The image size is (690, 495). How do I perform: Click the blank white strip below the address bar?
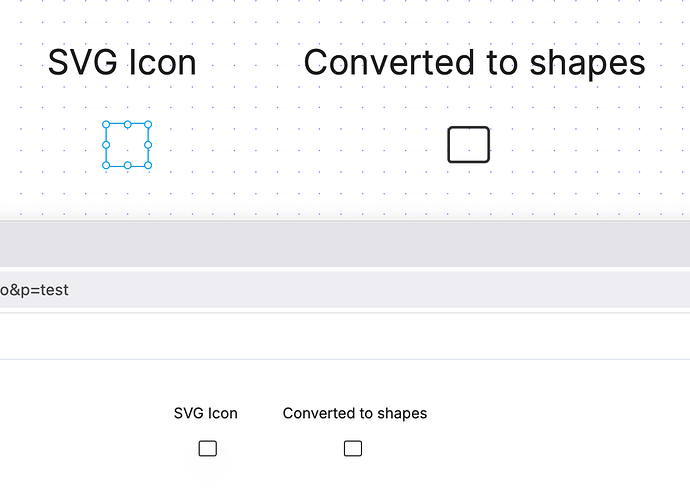(345, 336)
